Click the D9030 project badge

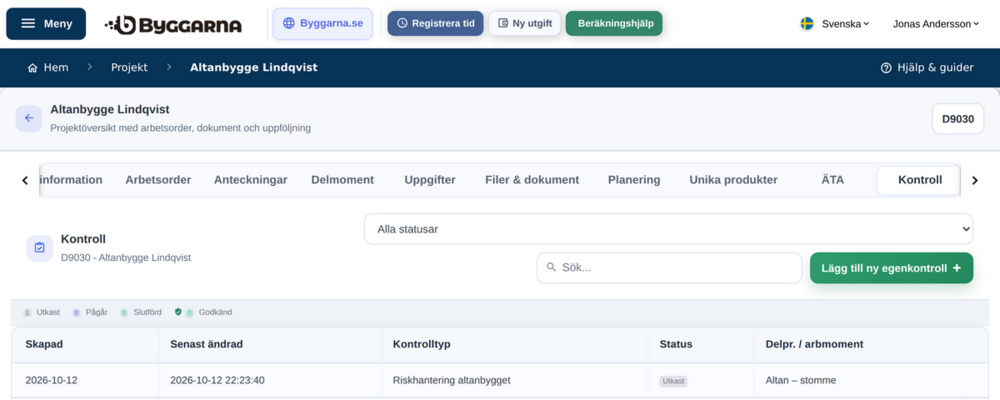point(958,119)
